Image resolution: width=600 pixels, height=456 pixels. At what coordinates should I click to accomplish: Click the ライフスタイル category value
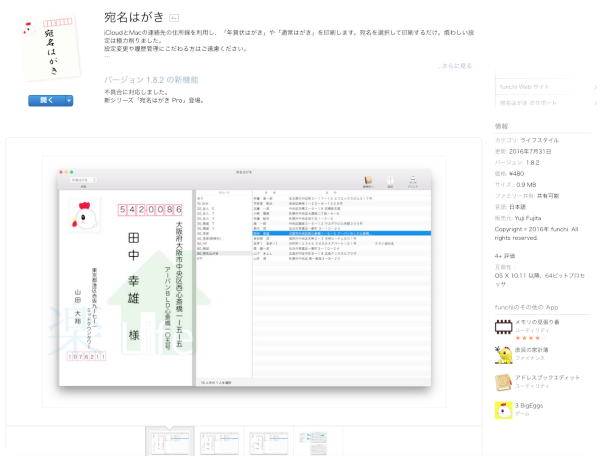coord(540,140)
